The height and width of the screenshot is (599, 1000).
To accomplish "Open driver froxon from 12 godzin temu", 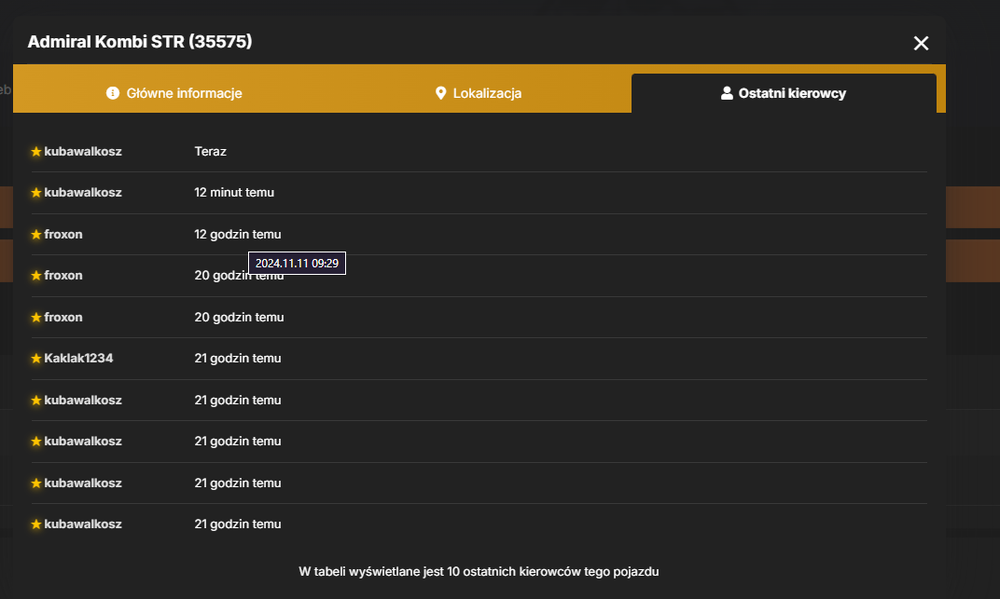I will coord(63,234).
